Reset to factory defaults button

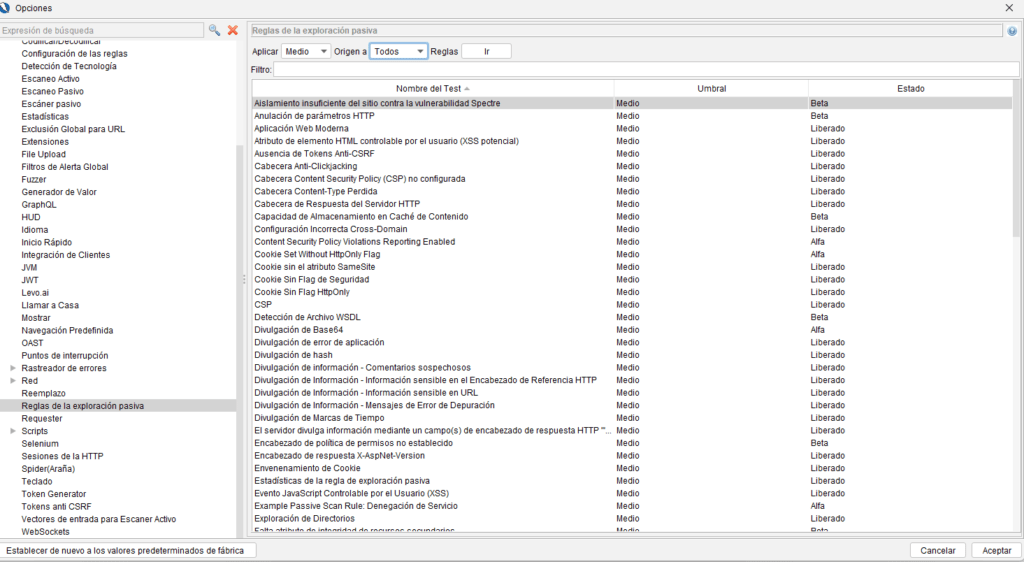coord(128,551)
